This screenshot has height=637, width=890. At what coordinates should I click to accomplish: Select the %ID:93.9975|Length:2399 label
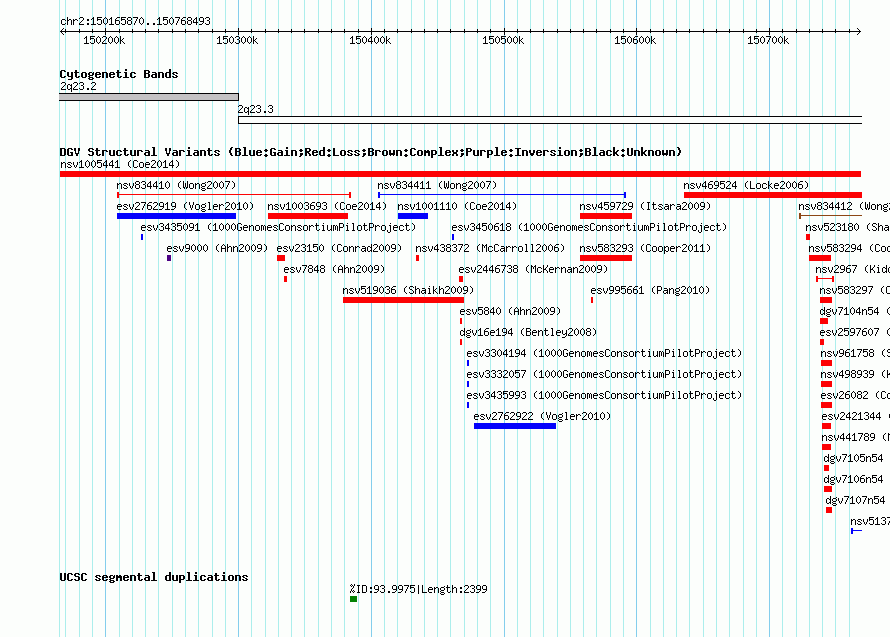pos(418,589)
